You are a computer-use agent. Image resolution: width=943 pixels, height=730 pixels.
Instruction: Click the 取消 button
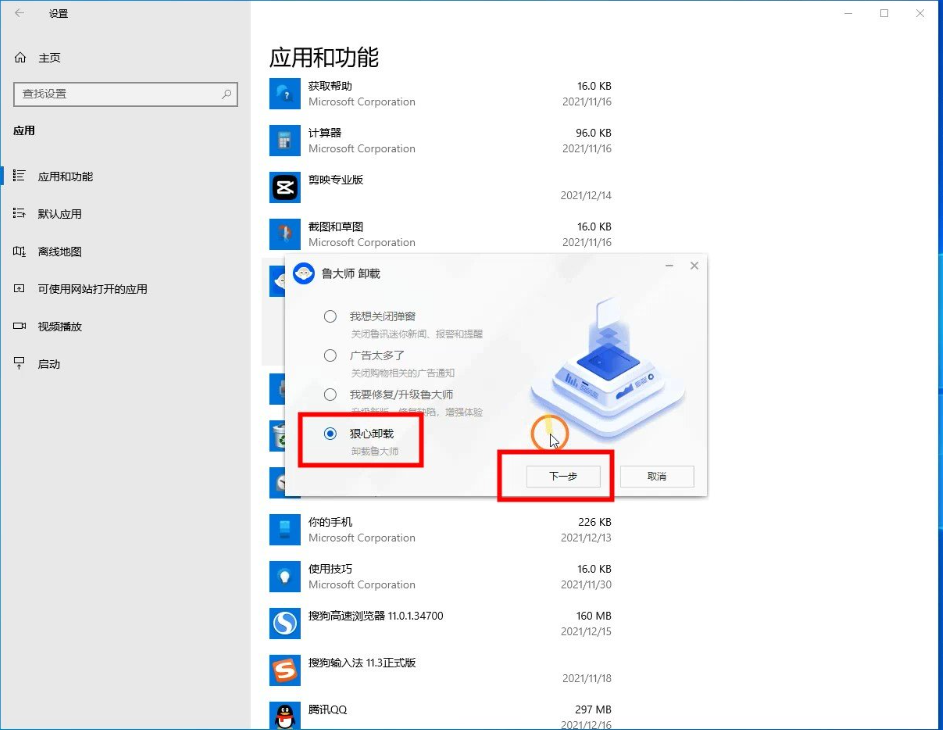coord(657,476)
